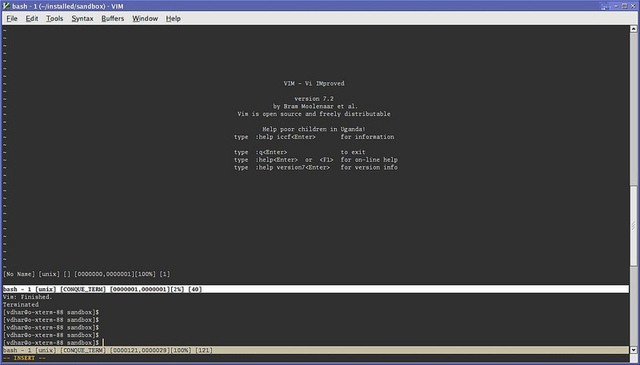Open the Syntax menu
This screenshot has width=640, height=365.
click(x=82, y=18)
